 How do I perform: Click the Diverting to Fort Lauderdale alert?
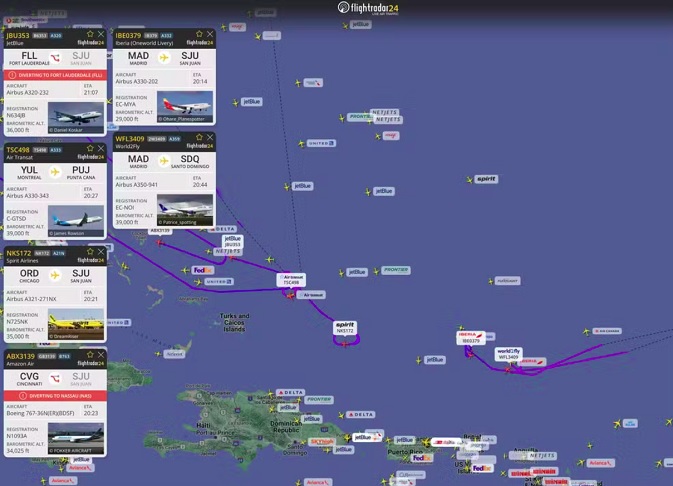tap(55, 75)
